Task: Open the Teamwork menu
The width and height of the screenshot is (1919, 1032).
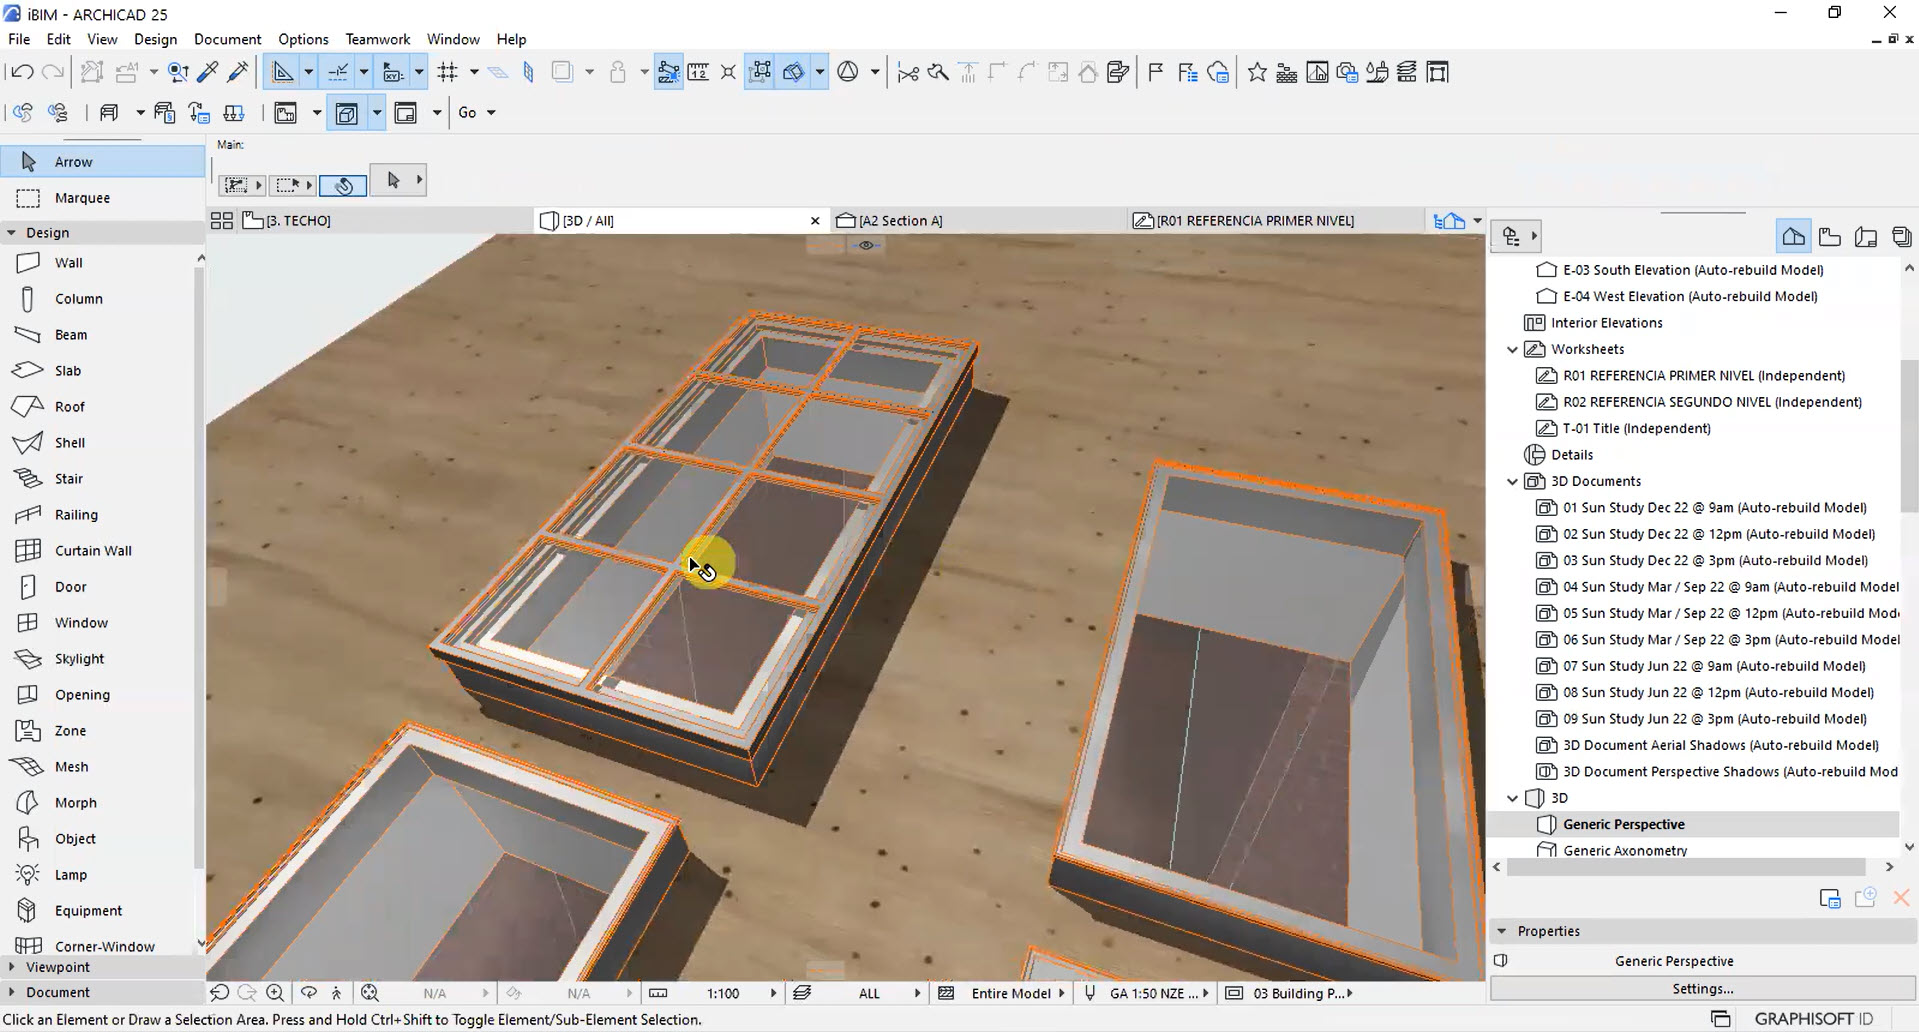Action: (377, 39)
